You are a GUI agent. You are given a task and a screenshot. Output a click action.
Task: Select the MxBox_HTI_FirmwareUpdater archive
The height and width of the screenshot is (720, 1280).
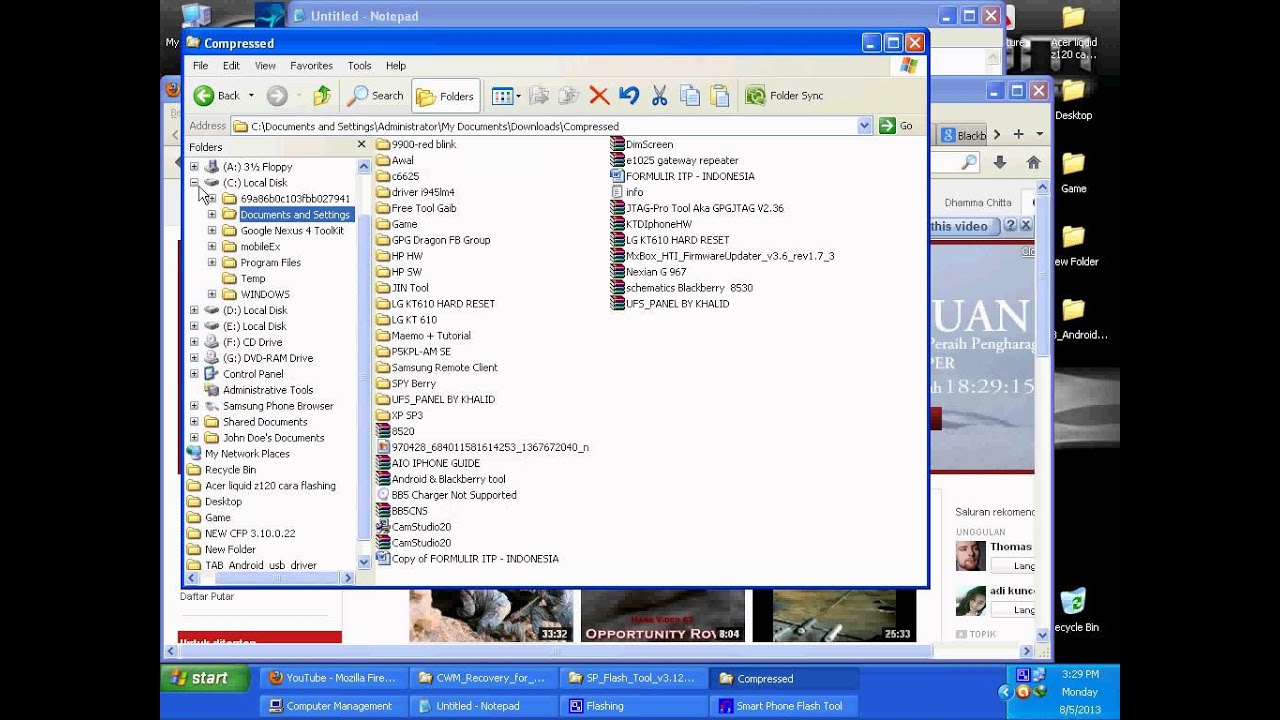coord(722,256)
